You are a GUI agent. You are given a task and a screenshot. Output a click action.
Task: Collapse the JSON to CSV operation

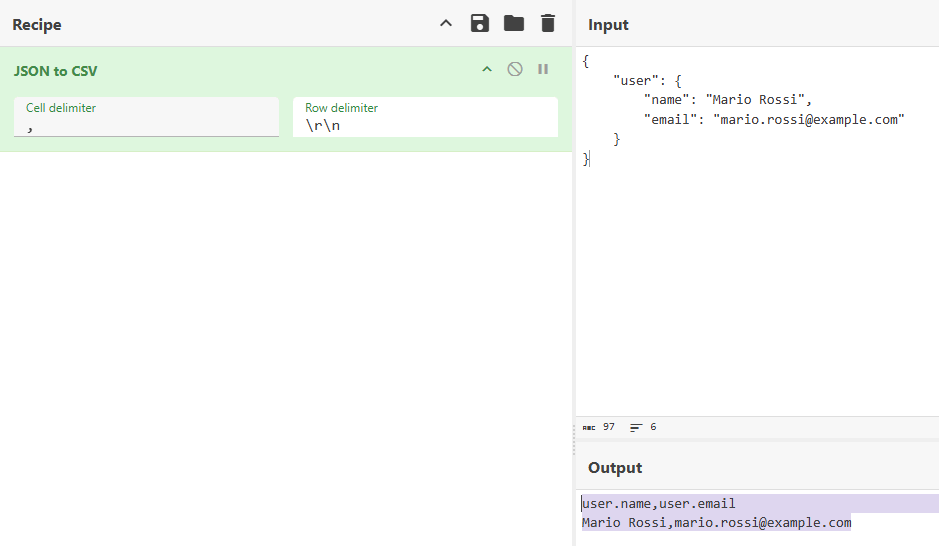(x=487, y=69)
